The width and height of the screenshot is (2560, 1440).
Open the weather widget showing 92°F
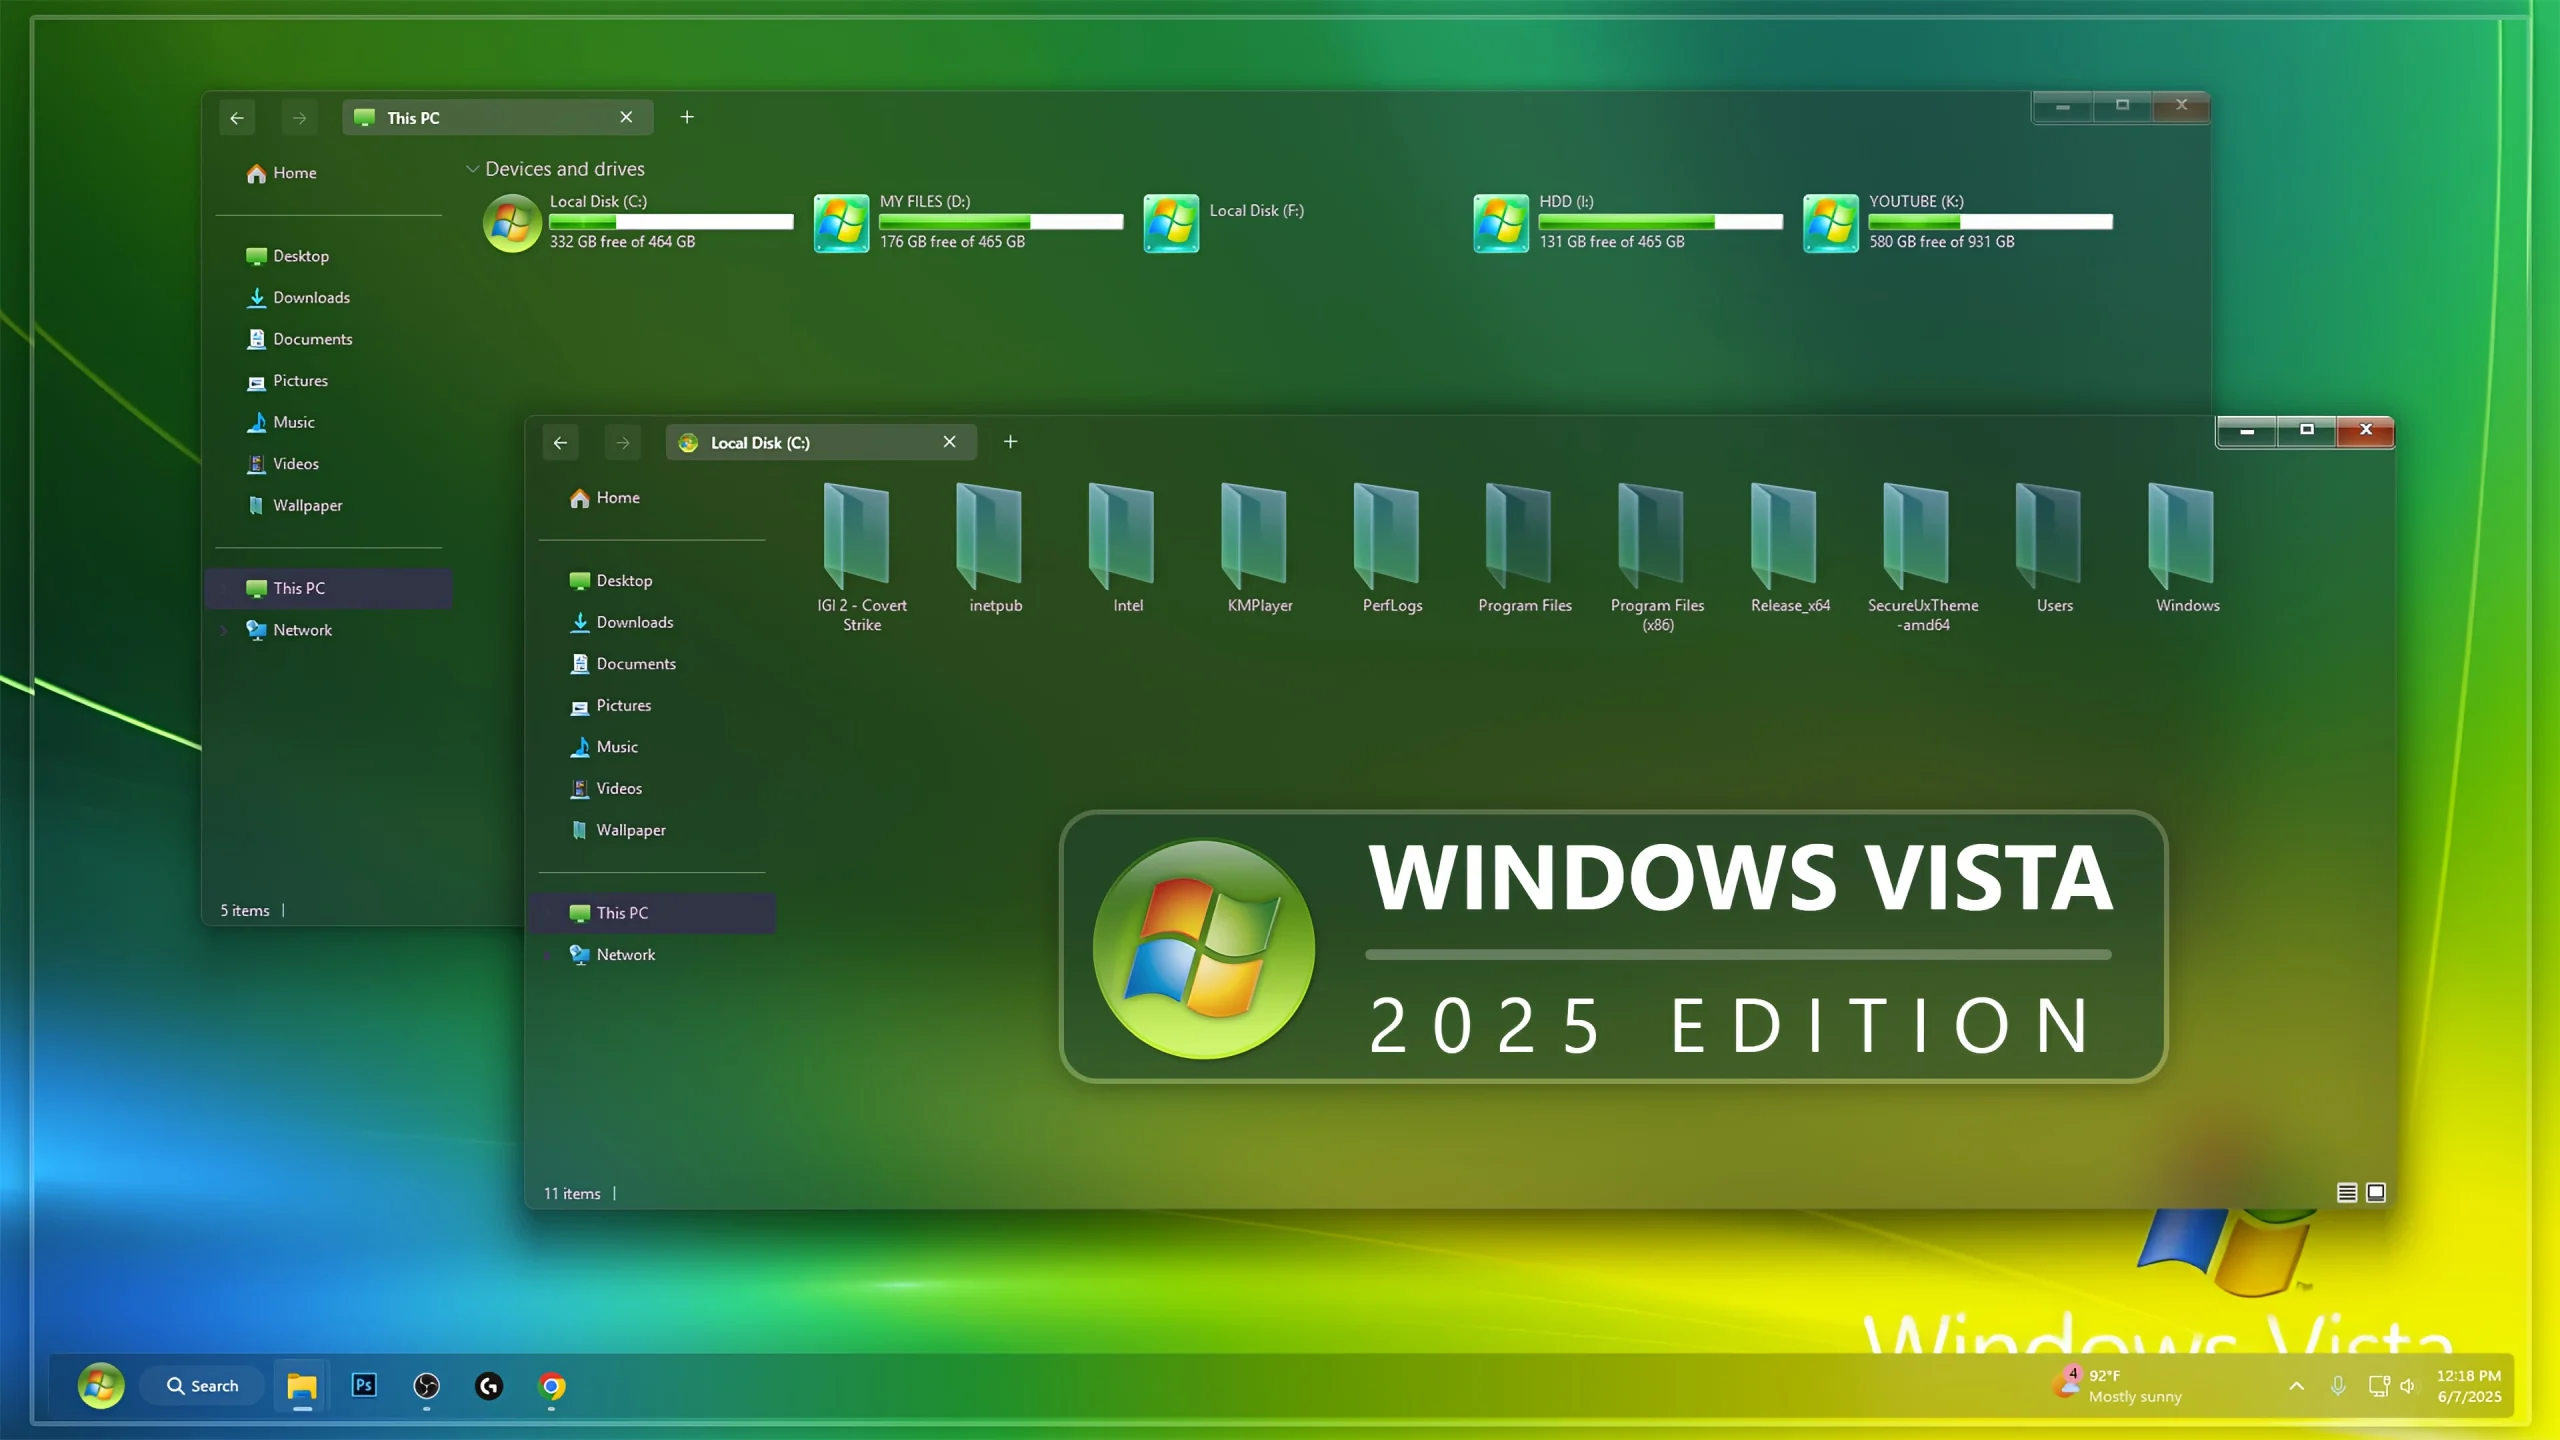pyautogui.click(x=2119, y=1386)
